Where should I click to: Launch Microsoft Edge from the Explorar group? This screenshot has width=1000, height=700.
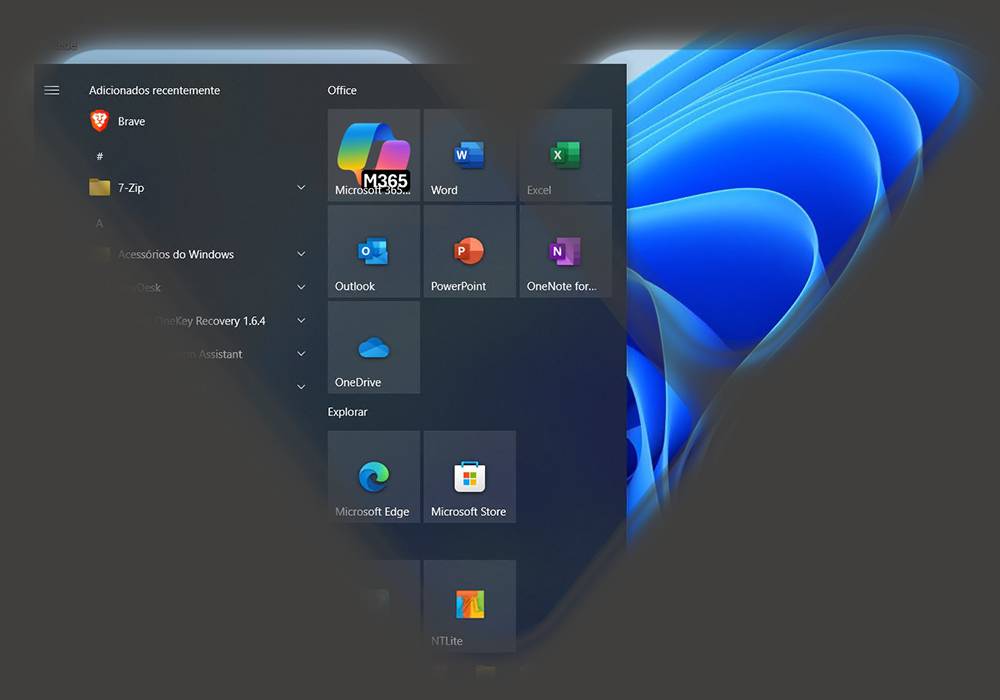pos(374,477)
